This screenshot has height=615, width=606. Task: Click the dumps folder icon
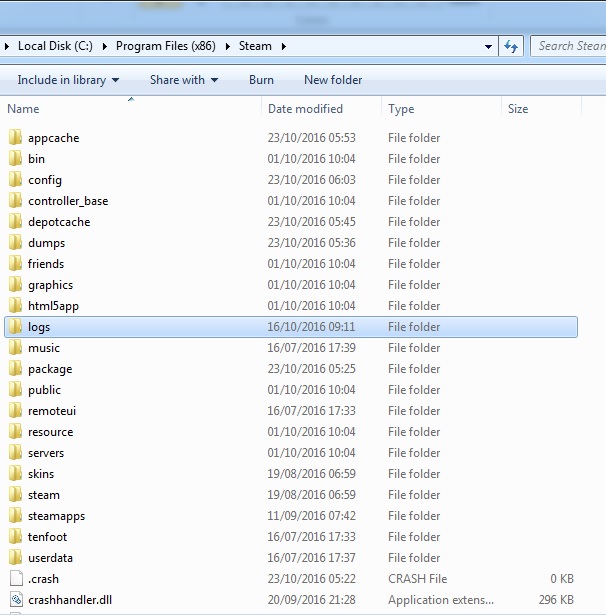click(x=15, y=242)
